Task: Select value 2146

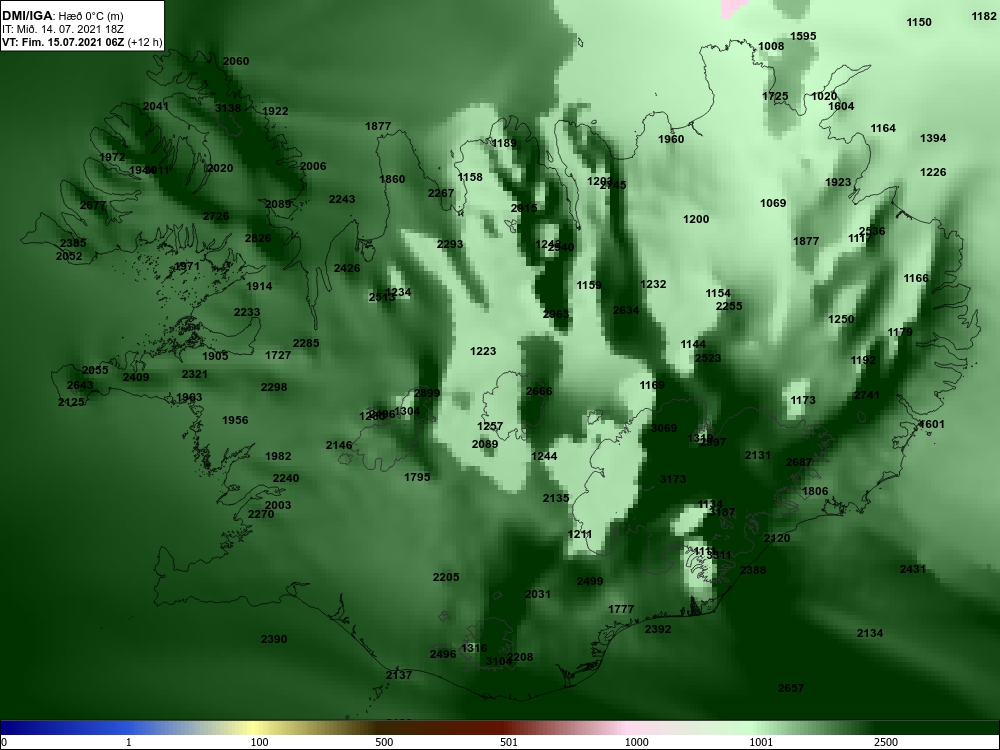Action: (339, 445)
